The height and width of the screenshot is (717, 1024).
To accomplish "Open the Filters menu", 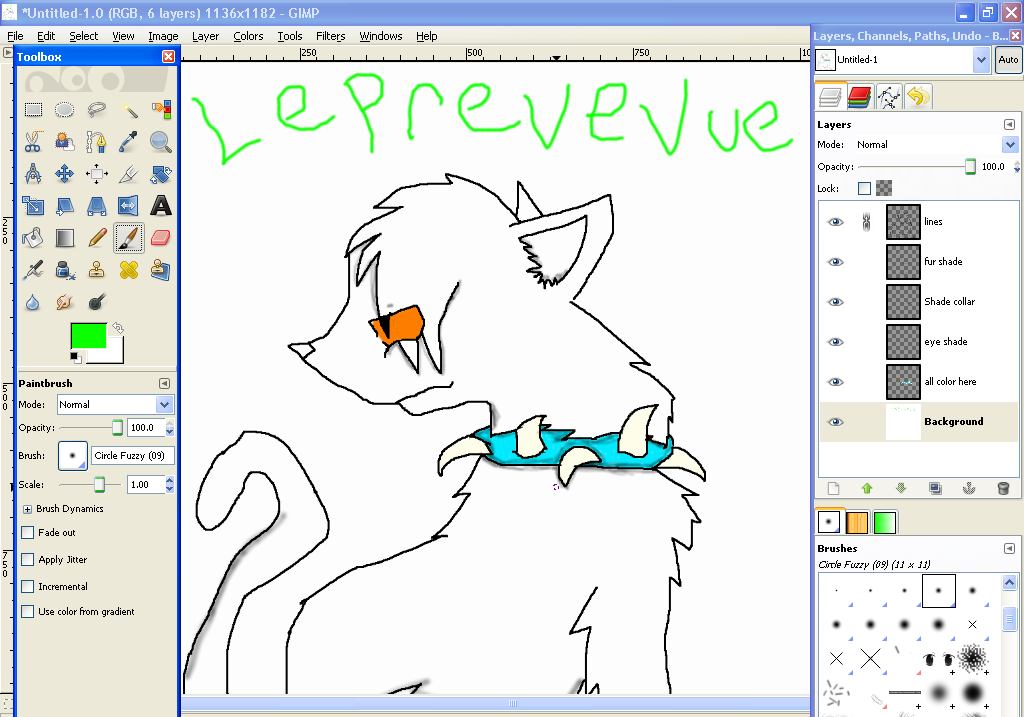I will tap(330, 36).
